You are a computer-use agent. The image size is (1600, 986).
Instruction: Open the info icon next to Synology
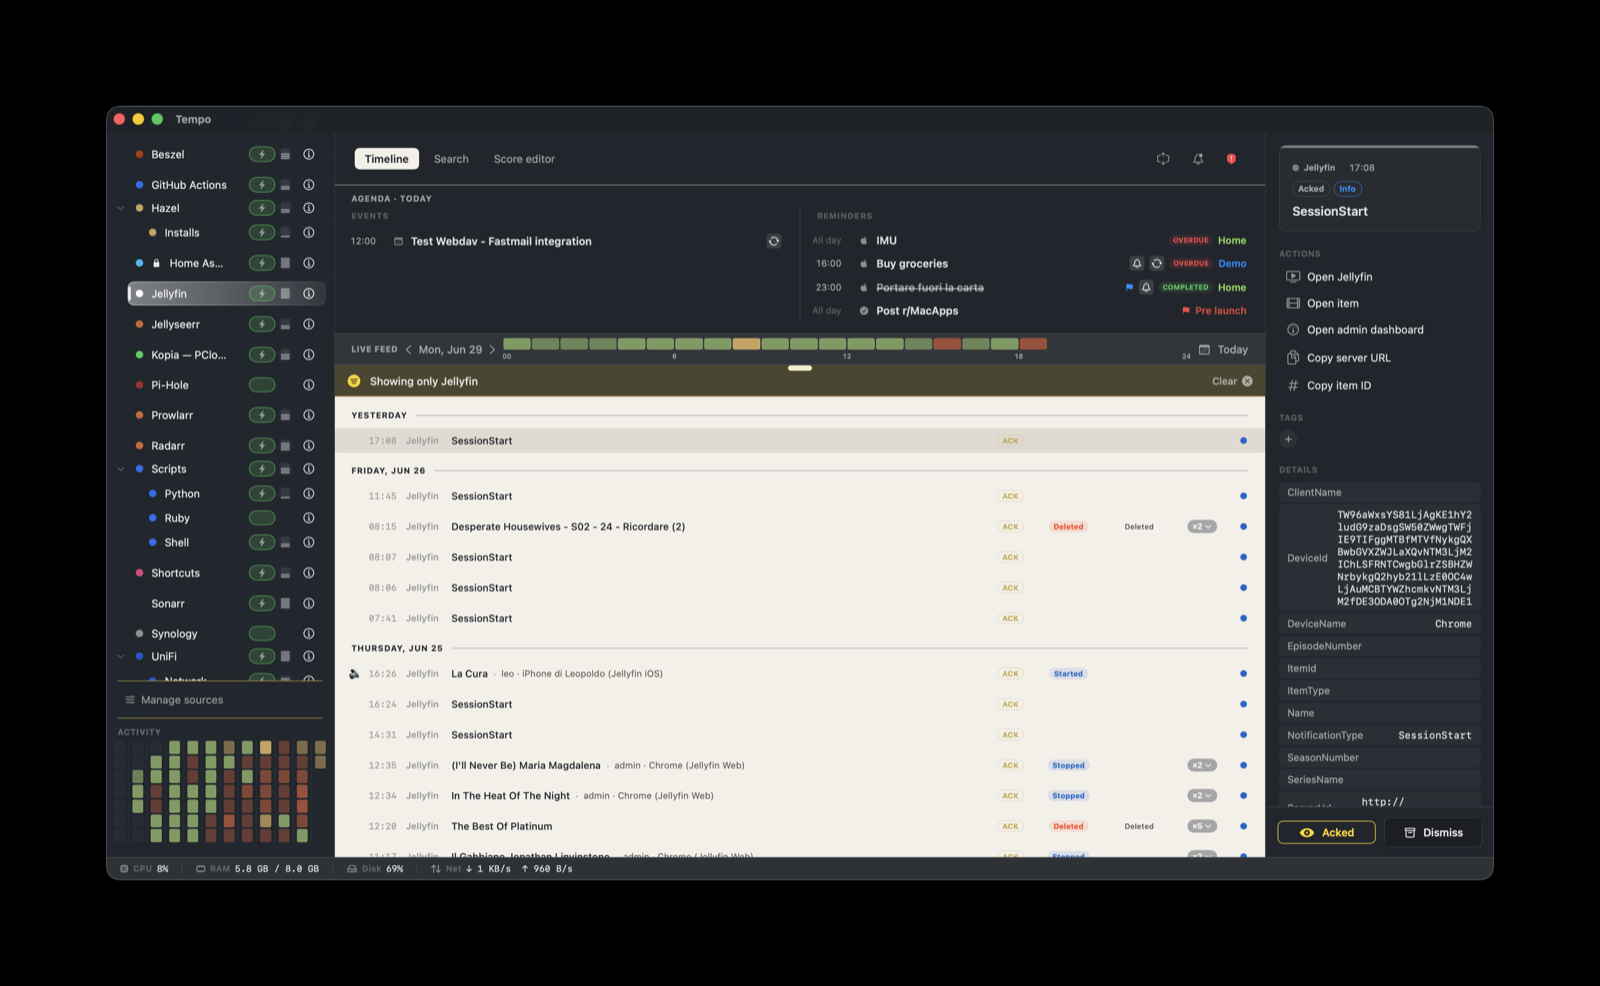point(309,634)
